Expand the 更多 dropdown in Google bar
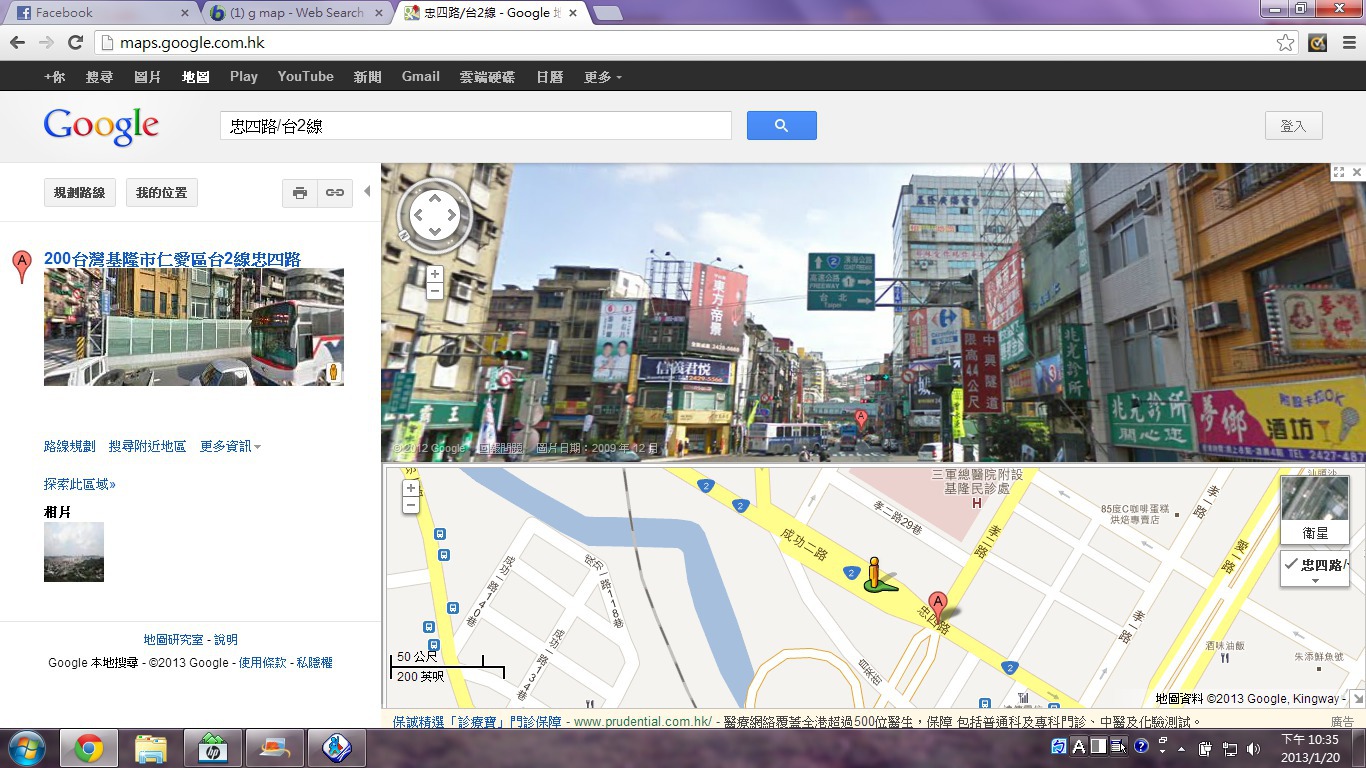The height and width of the screenshot is (768, 1366). (602, 76)
